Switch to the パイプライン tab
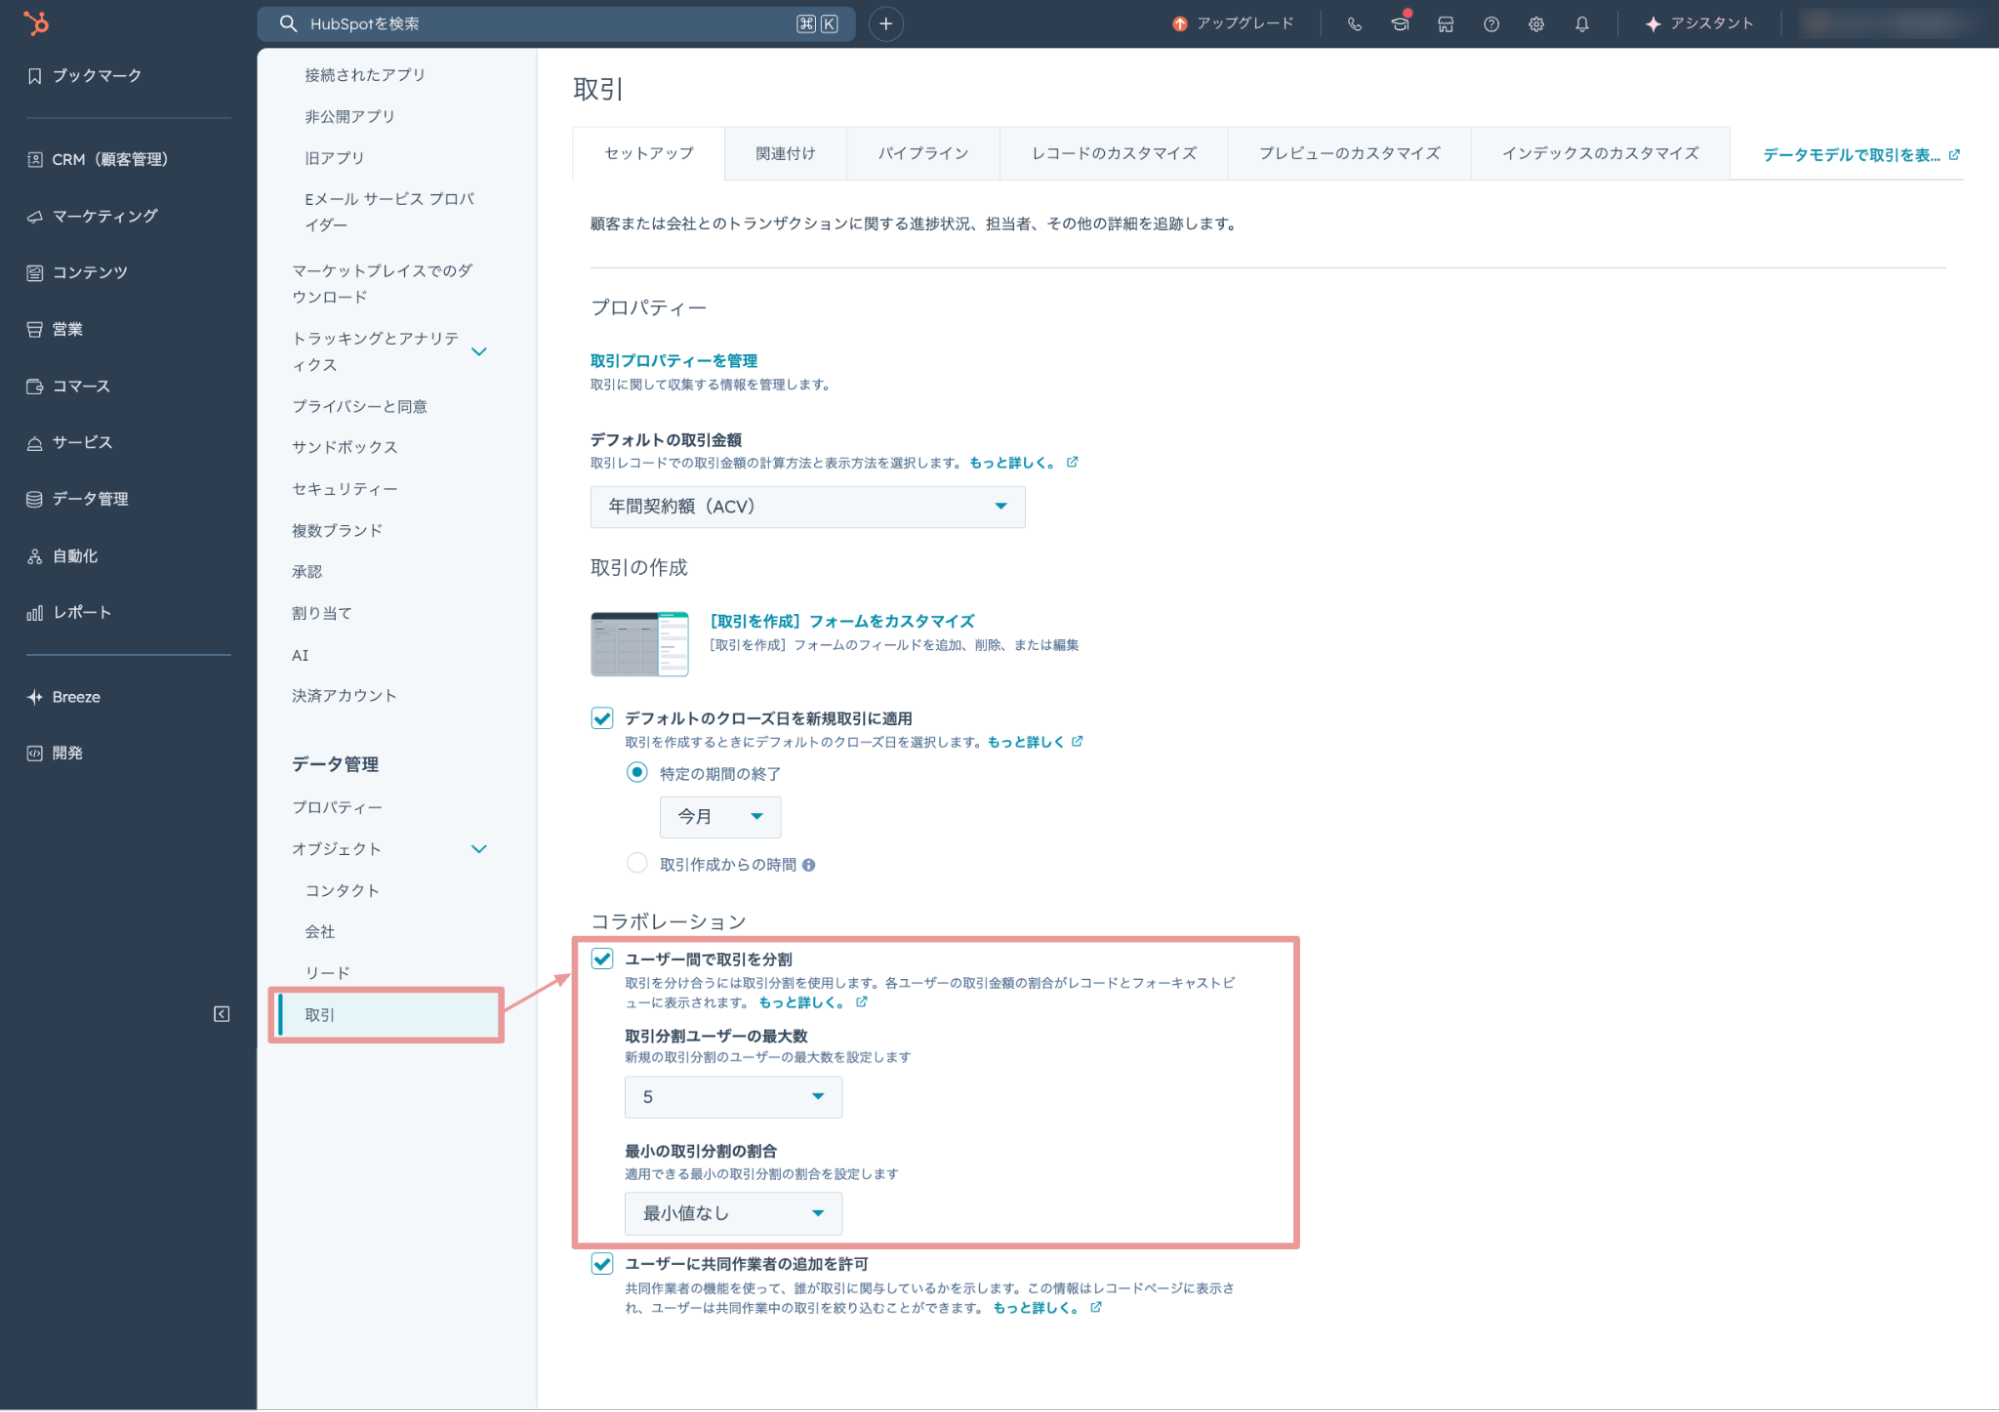The height and width of the screenshot is (1412, 1999). point(922,153)
